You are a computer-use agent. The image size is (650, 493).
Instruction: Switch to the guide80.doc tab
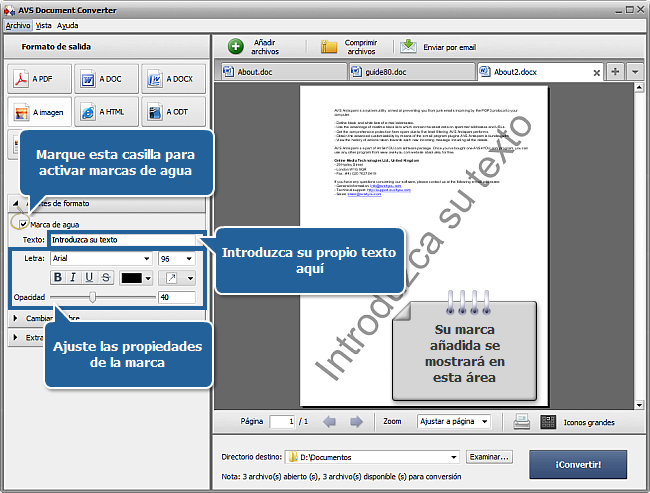point(412,72)
